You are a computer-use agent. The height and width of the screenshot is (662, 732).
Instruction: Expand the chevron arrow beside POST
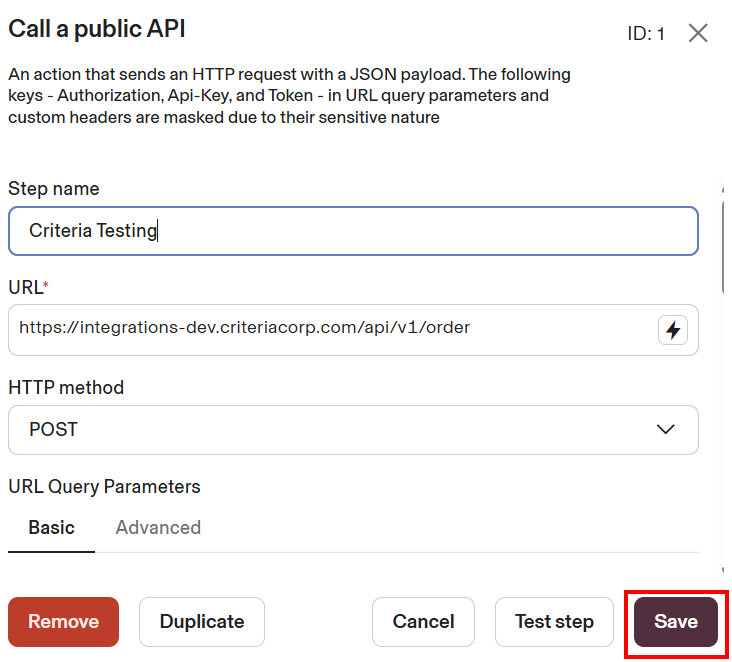pyautogui.click(x=665, y=430)
